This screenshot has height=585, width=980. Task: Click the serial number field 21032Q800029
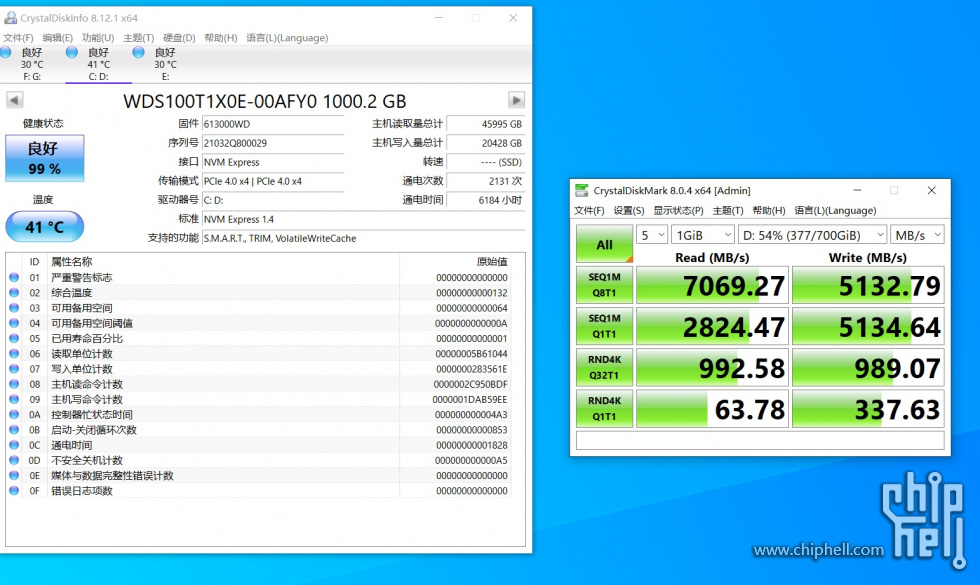[273, 143]
